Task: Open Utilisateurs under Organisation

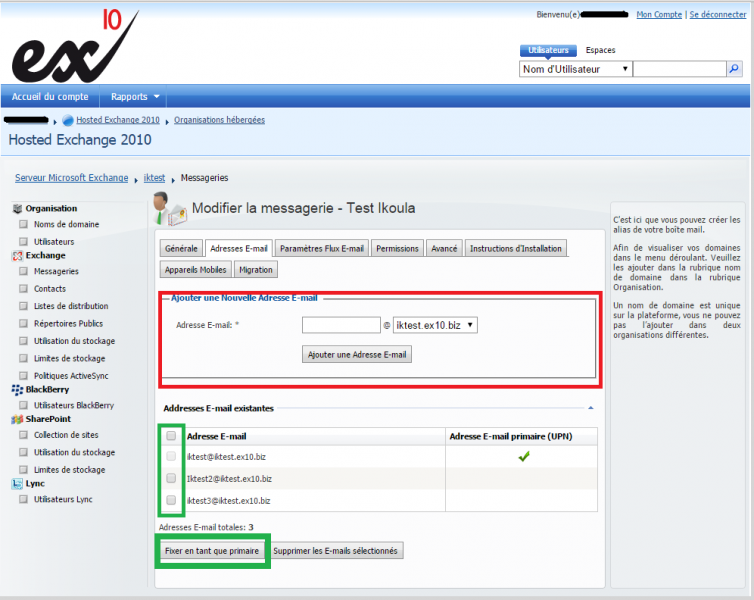Action: [x=54, y=242]
